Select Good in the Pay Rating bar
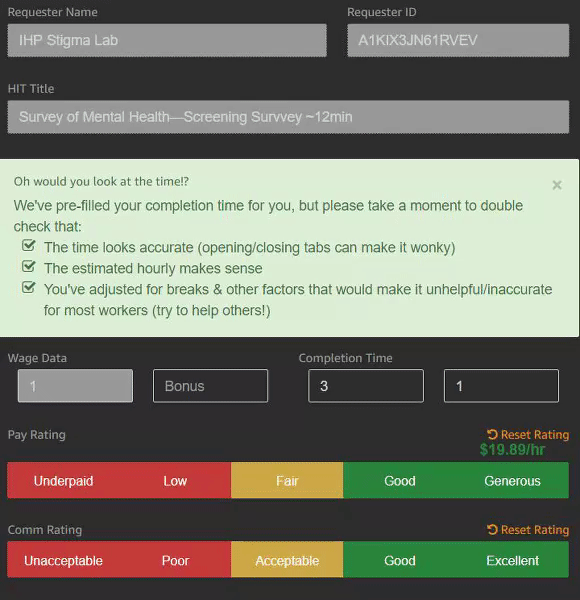 point(400,481)
